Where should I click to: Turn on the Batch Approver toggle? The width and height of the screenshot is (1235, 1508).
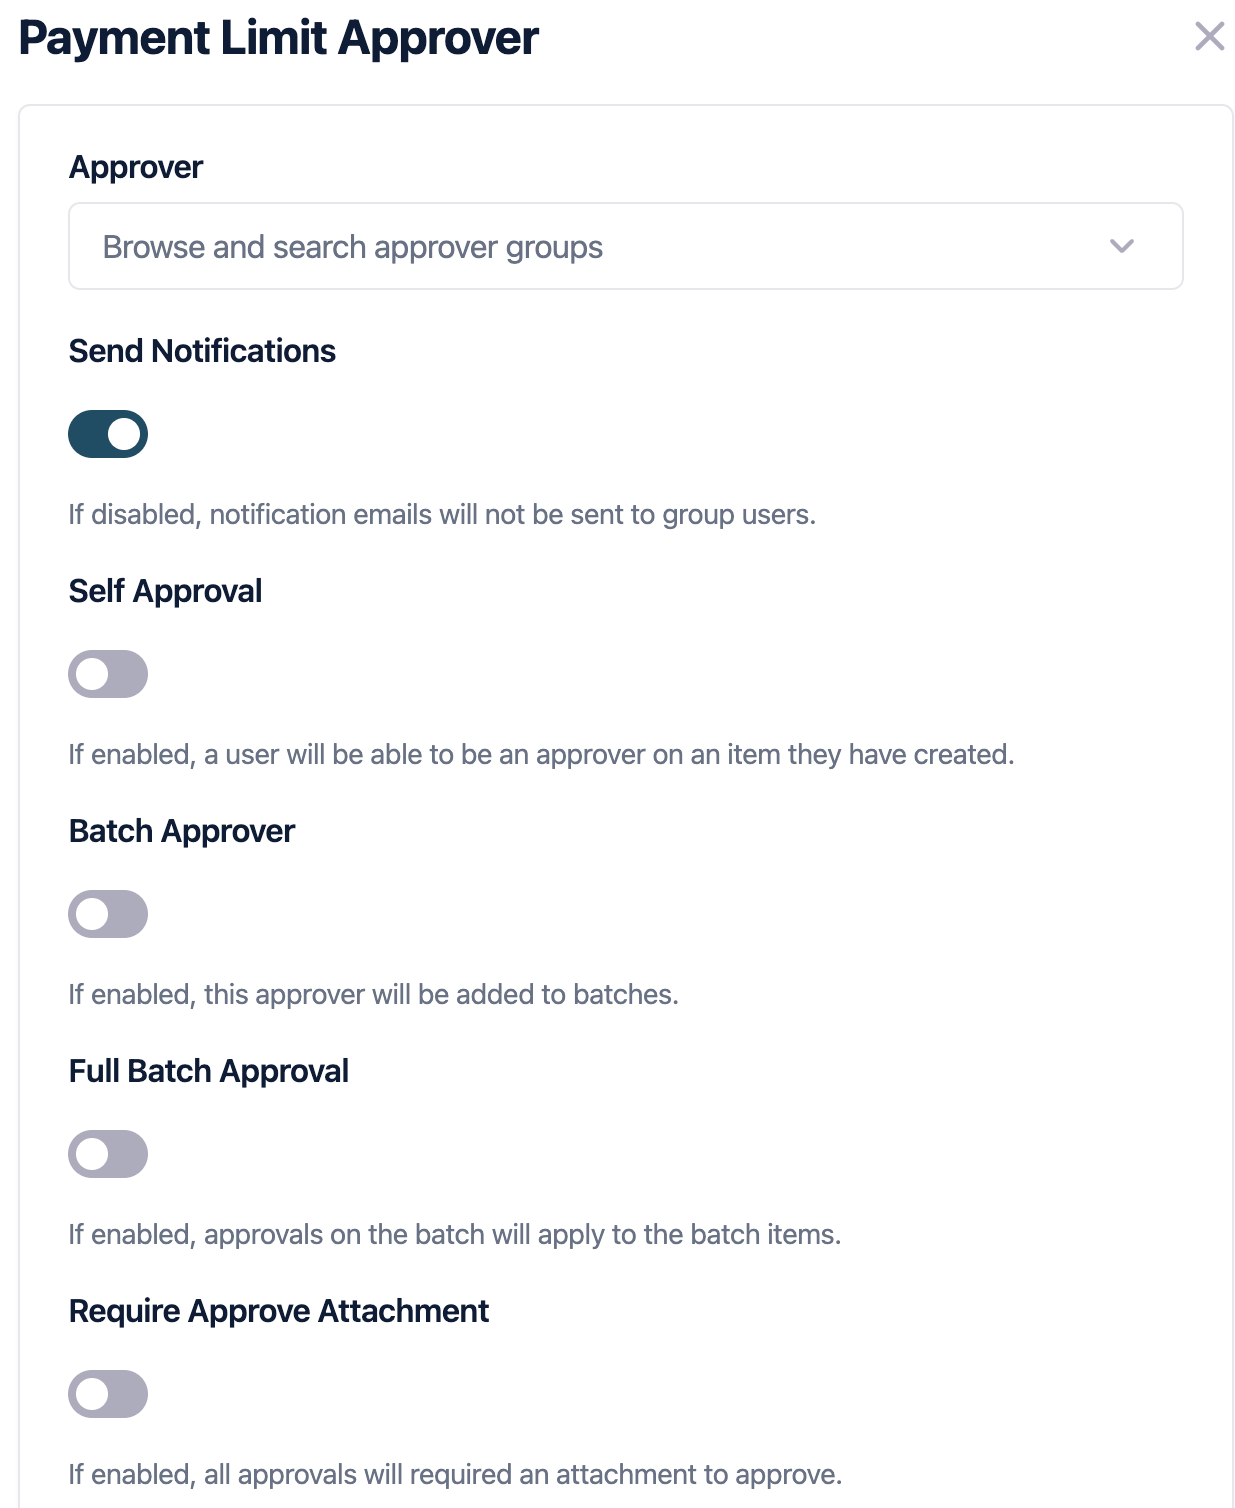click(108, 914)
